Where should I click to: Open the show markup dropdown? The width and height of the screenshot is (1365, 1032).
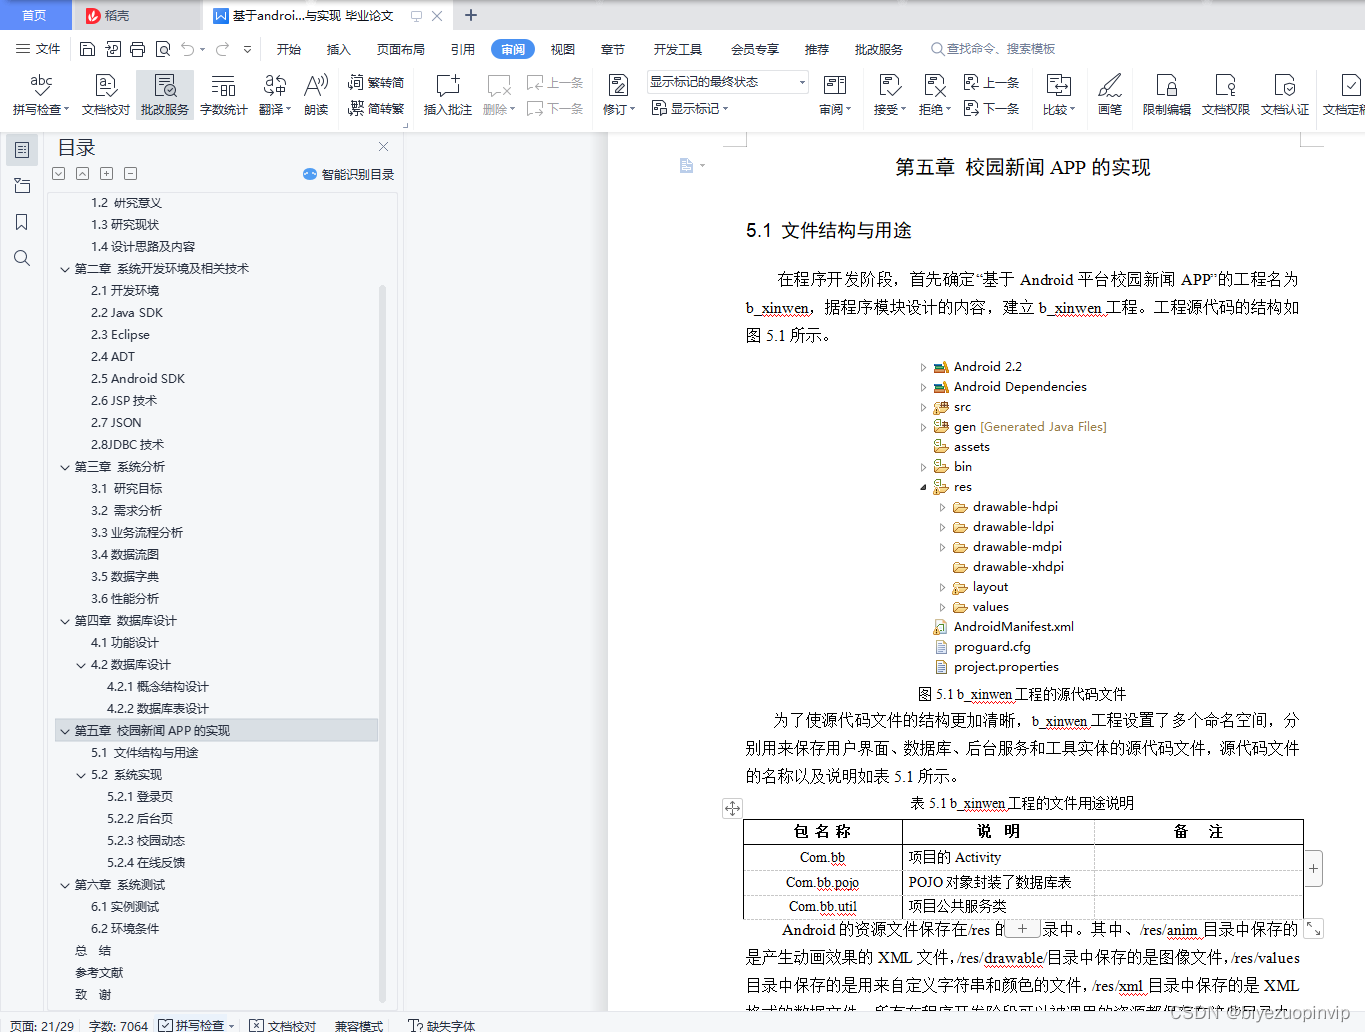pos(690,108)
